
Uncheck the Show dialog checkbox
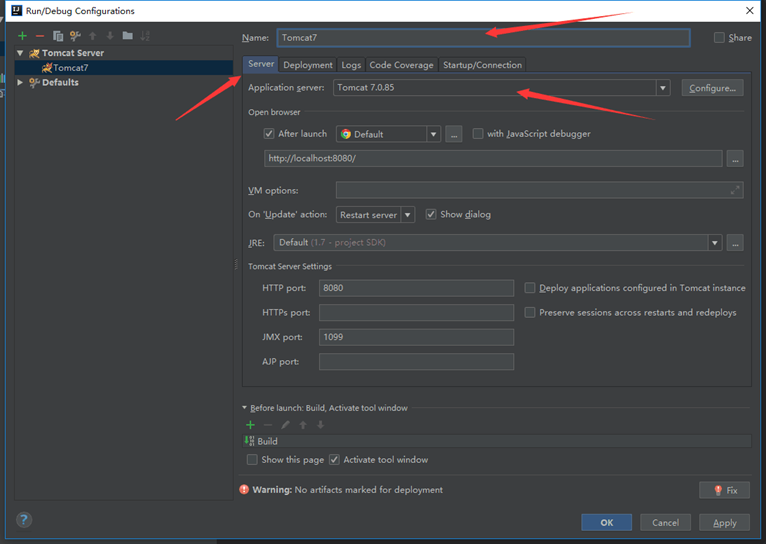tap(431, 214)
